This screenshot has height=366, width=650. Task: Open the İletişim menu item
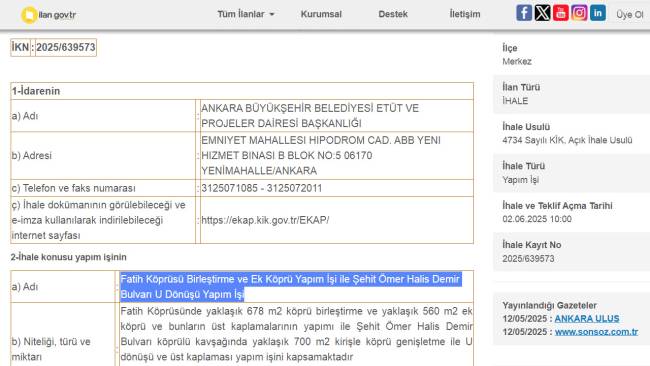point(465,14)
